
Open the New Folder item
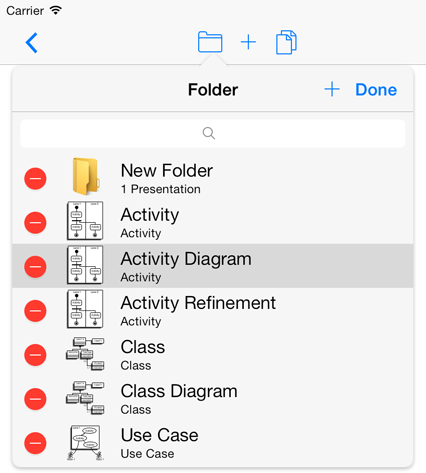click(213, 179)
